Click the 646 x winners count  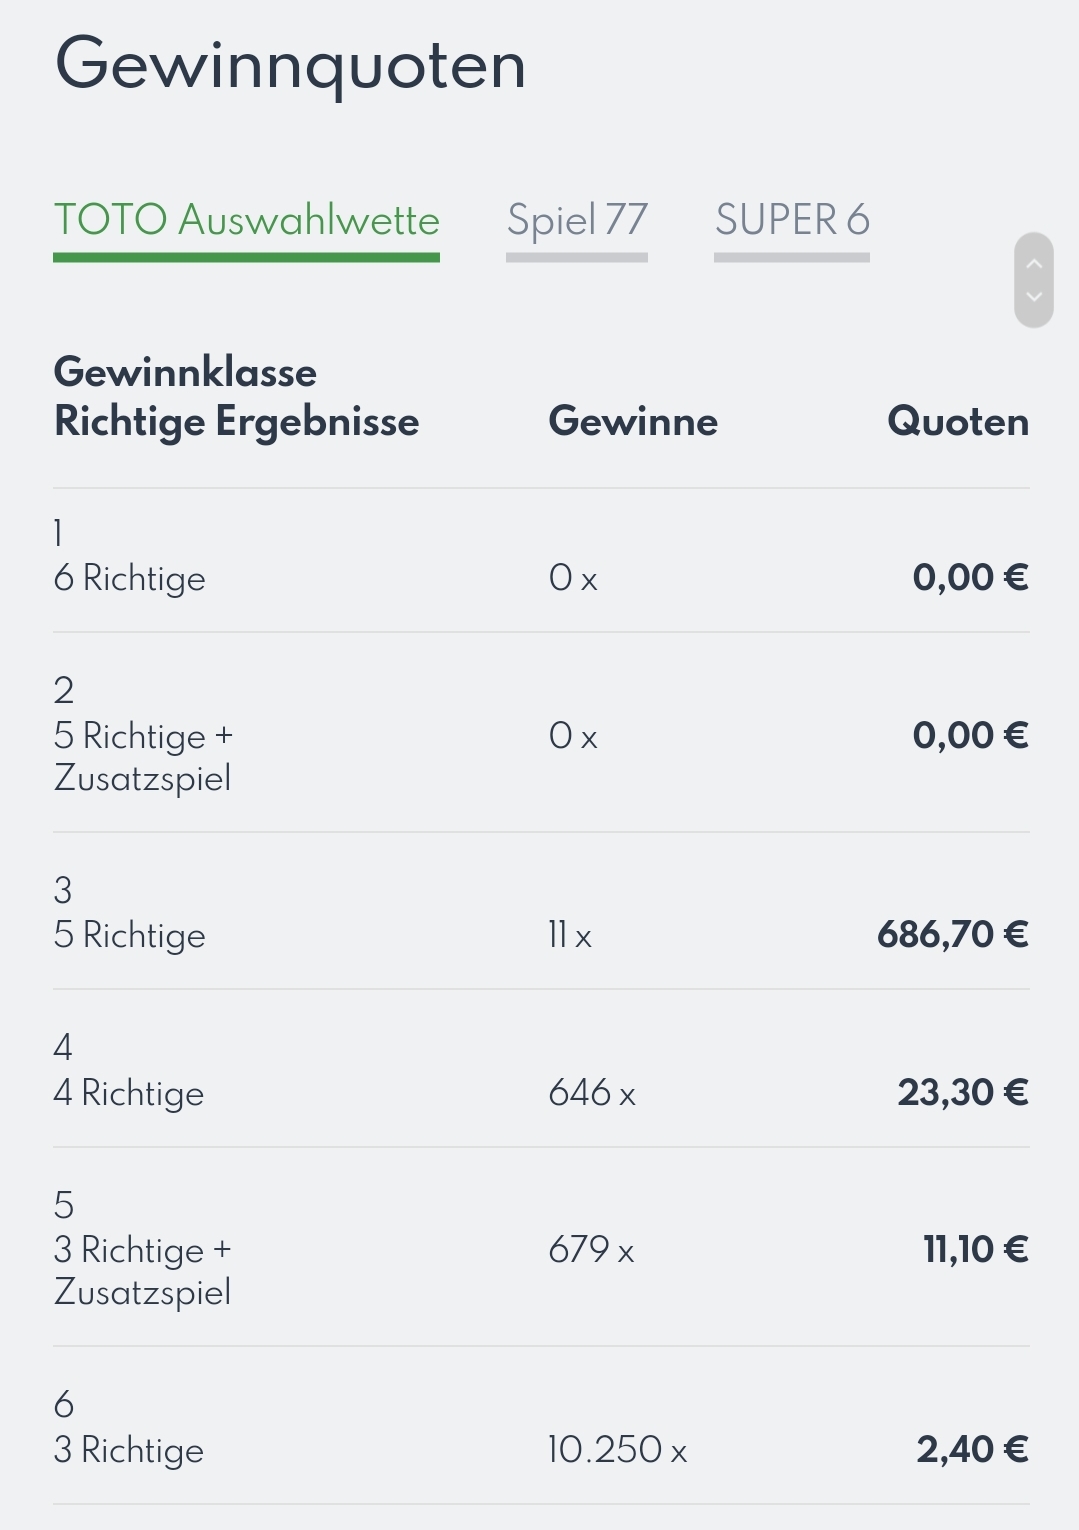click(x=592, y=1092)
